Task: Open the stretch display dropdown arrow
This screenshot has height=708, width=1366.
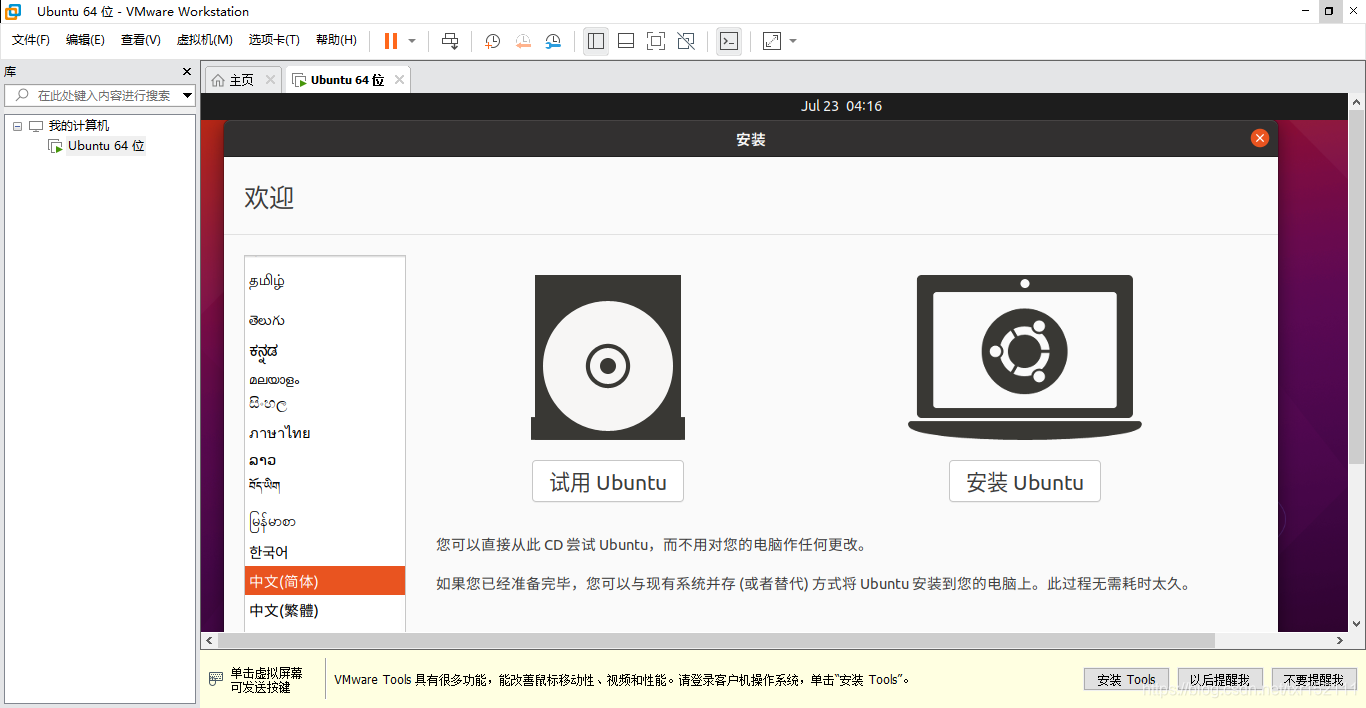Action: point(793,41)
